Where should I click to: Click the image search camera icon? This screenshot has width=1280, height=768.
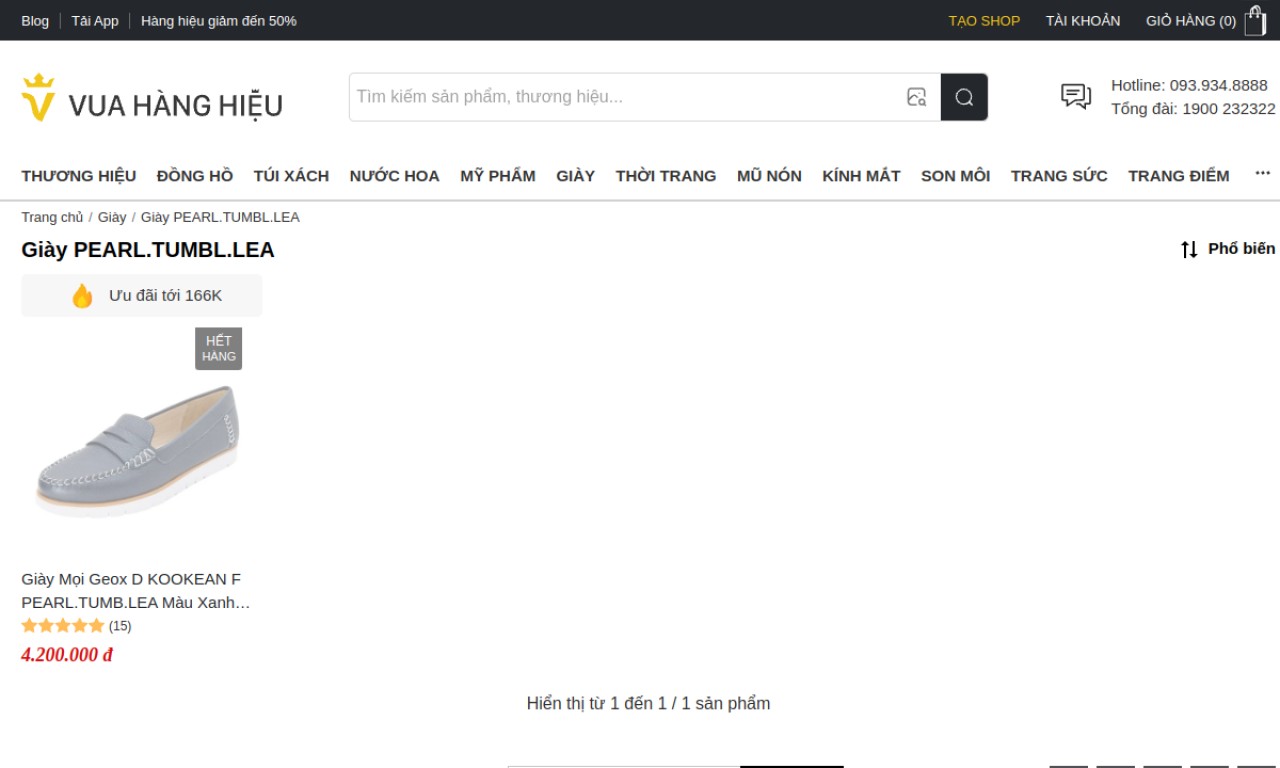click(x=916, y=97)
